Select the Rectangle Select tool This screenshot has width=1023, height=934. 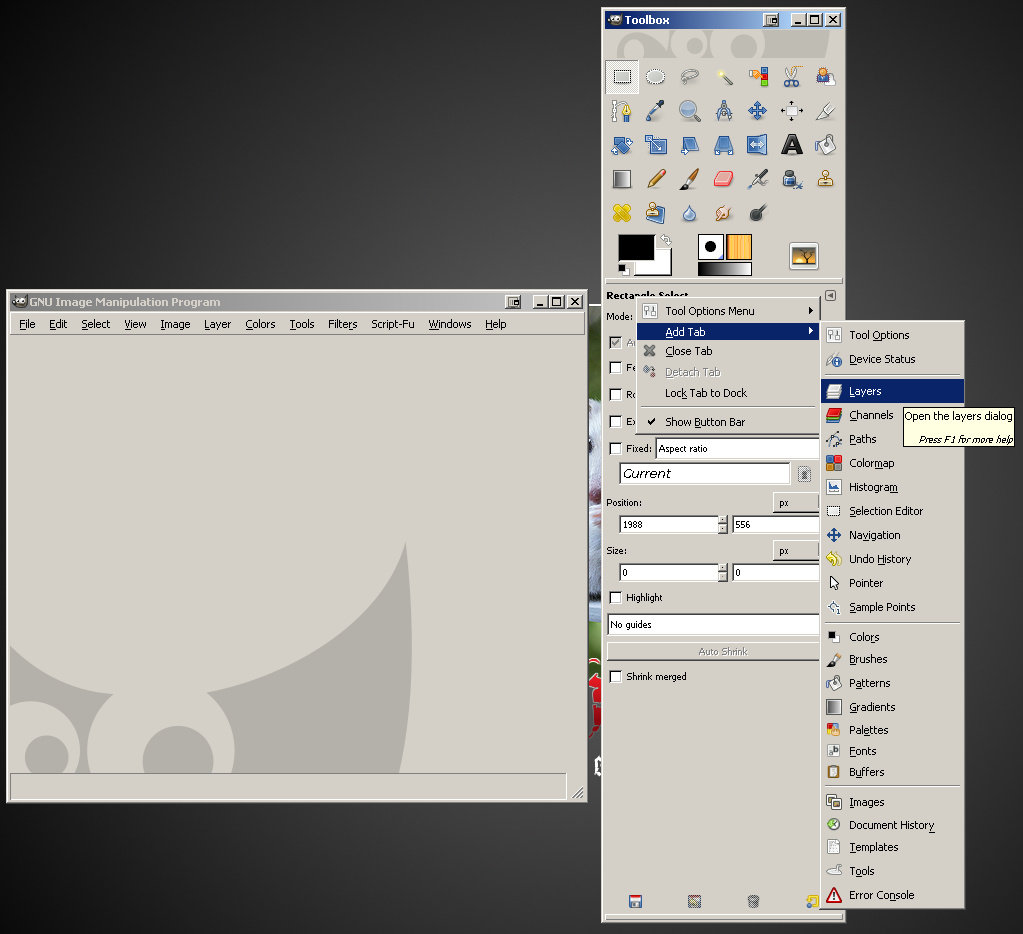tap(622, 77)
